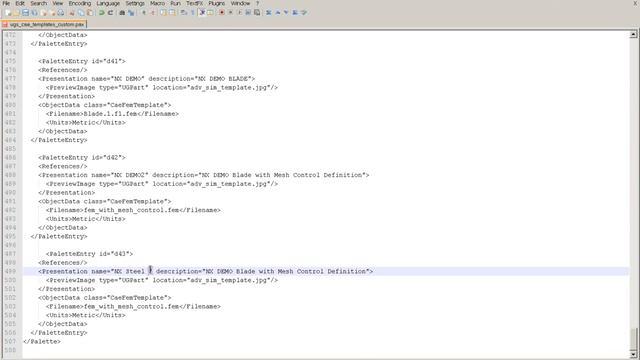Open the Language menu
The image size is (640, 360).
[108, 3]
